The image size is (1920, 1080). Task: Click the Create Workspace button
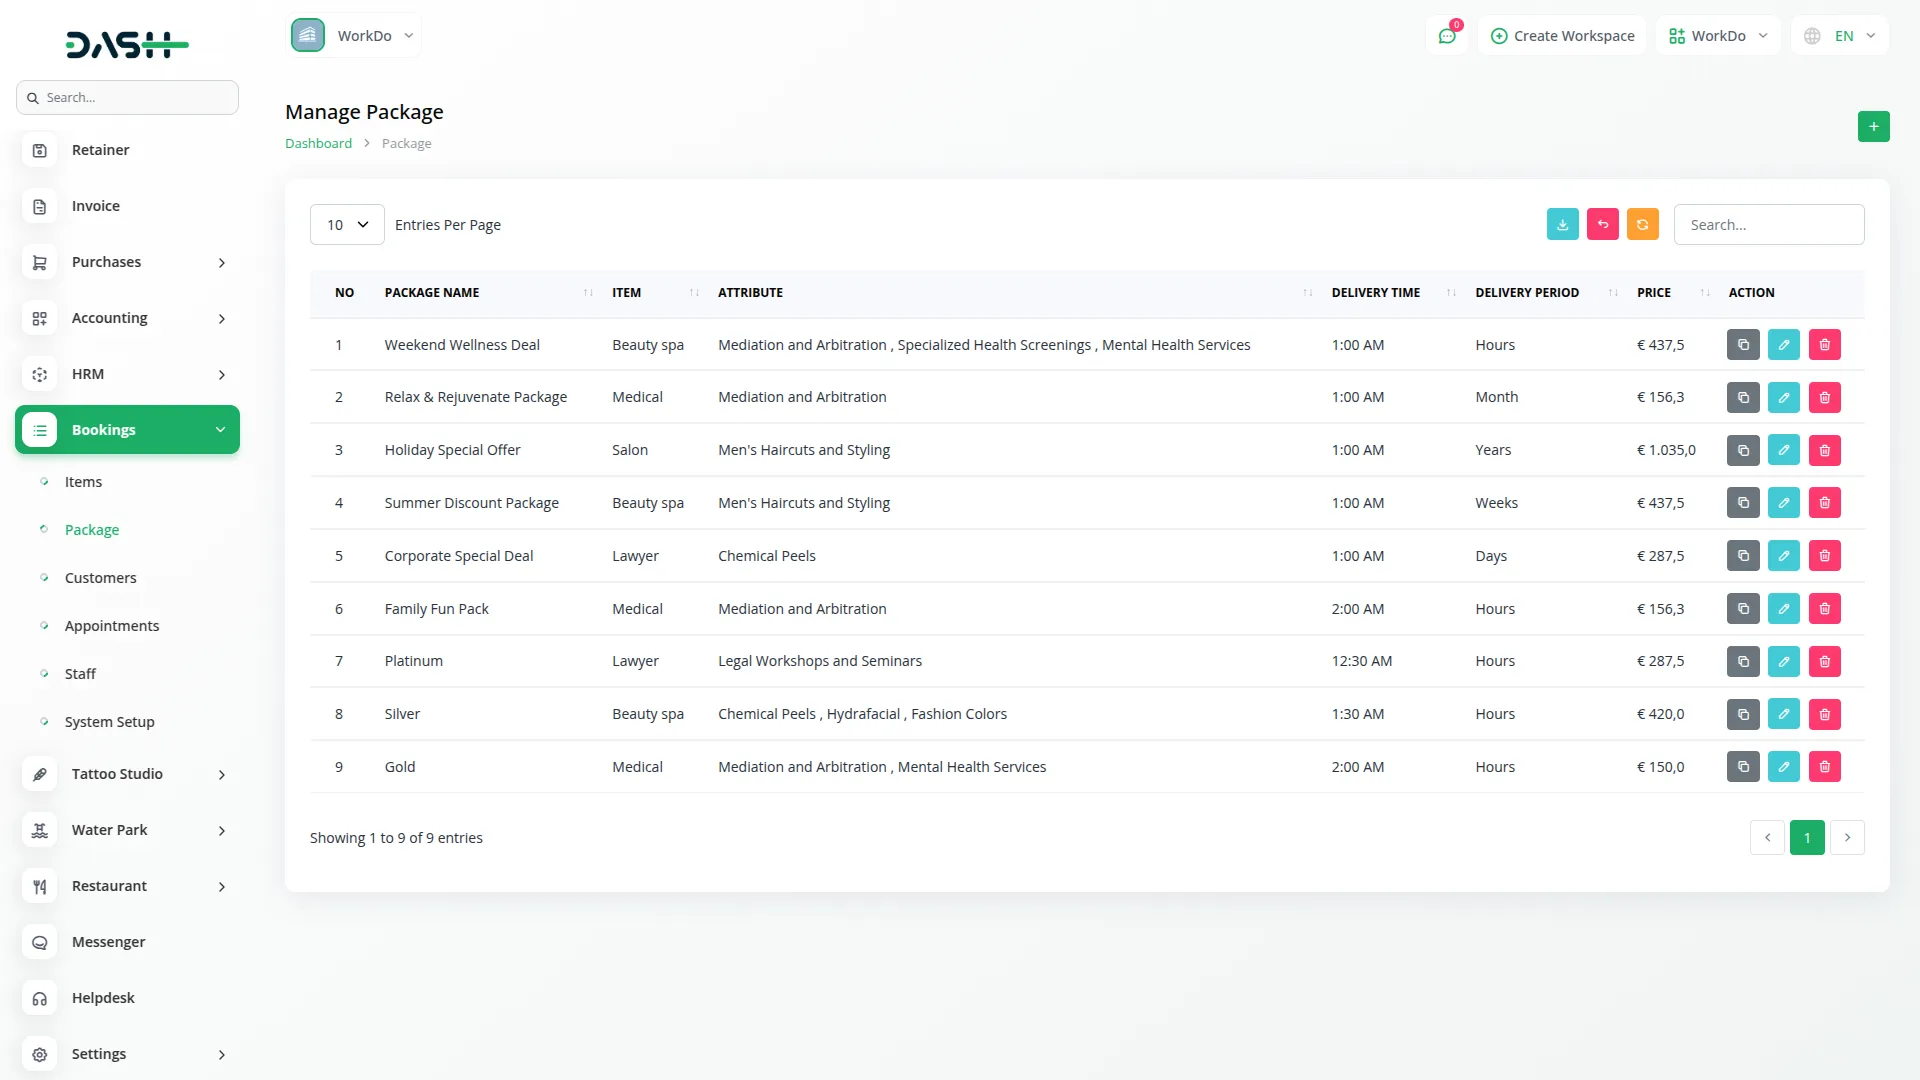click(x=1562, y=36)
